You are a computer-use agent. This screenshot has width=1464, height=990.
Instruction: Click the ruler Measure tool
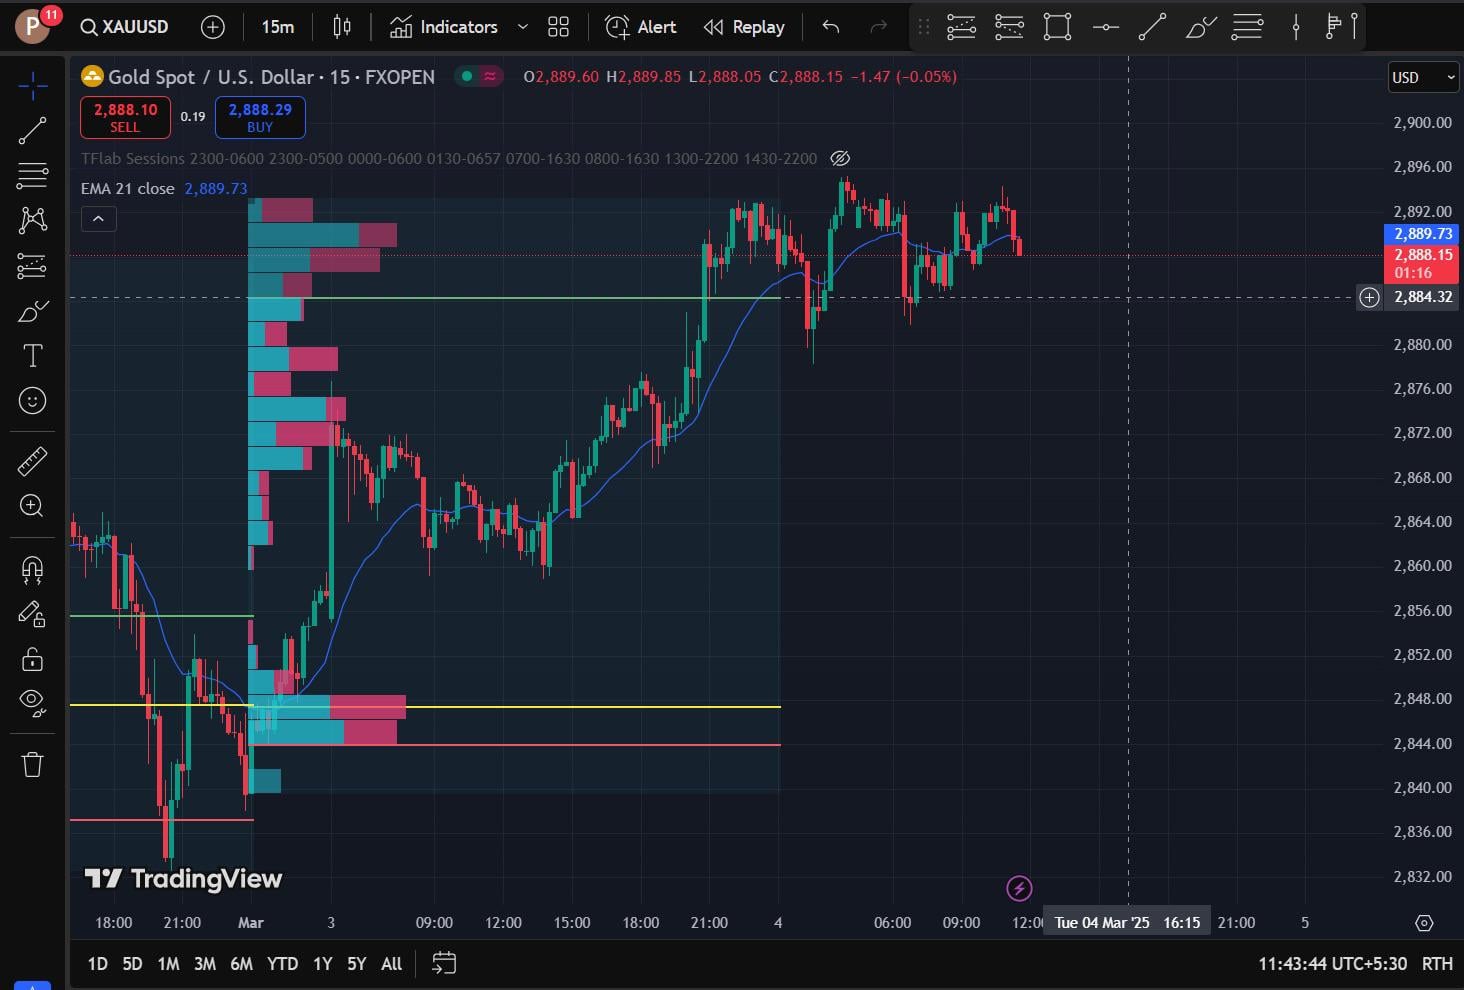pos(32,461)
